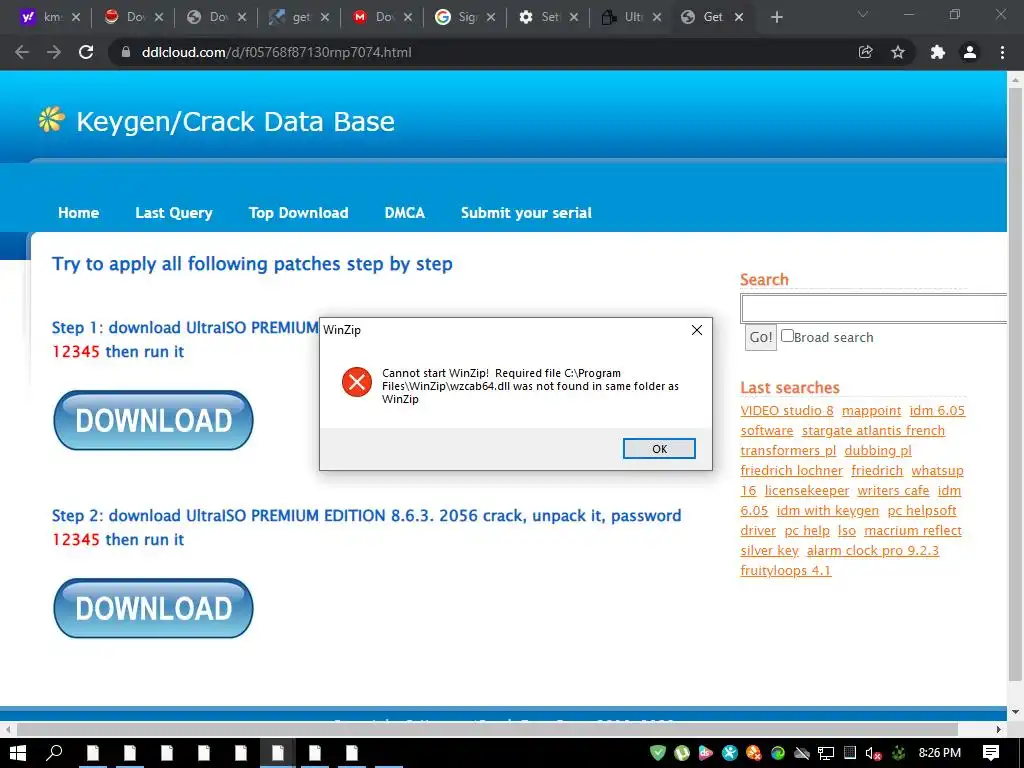
Task: Click the horizontal scrollbar right arrow
Action: tap(999, 729)
